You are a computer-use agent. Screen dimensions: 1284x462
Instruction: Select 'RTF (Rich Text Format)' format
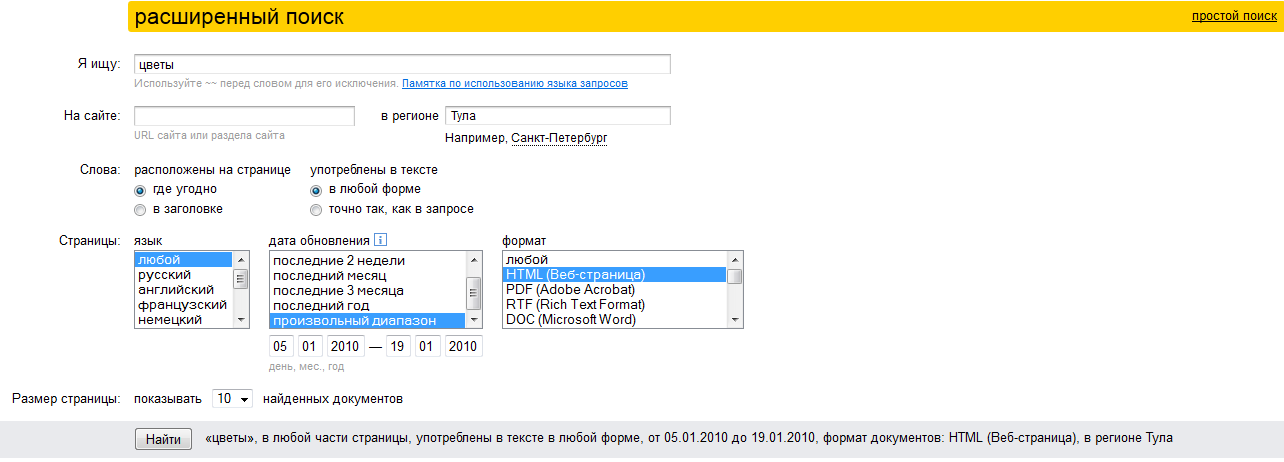pyautogui.click(x=615, y=304)
